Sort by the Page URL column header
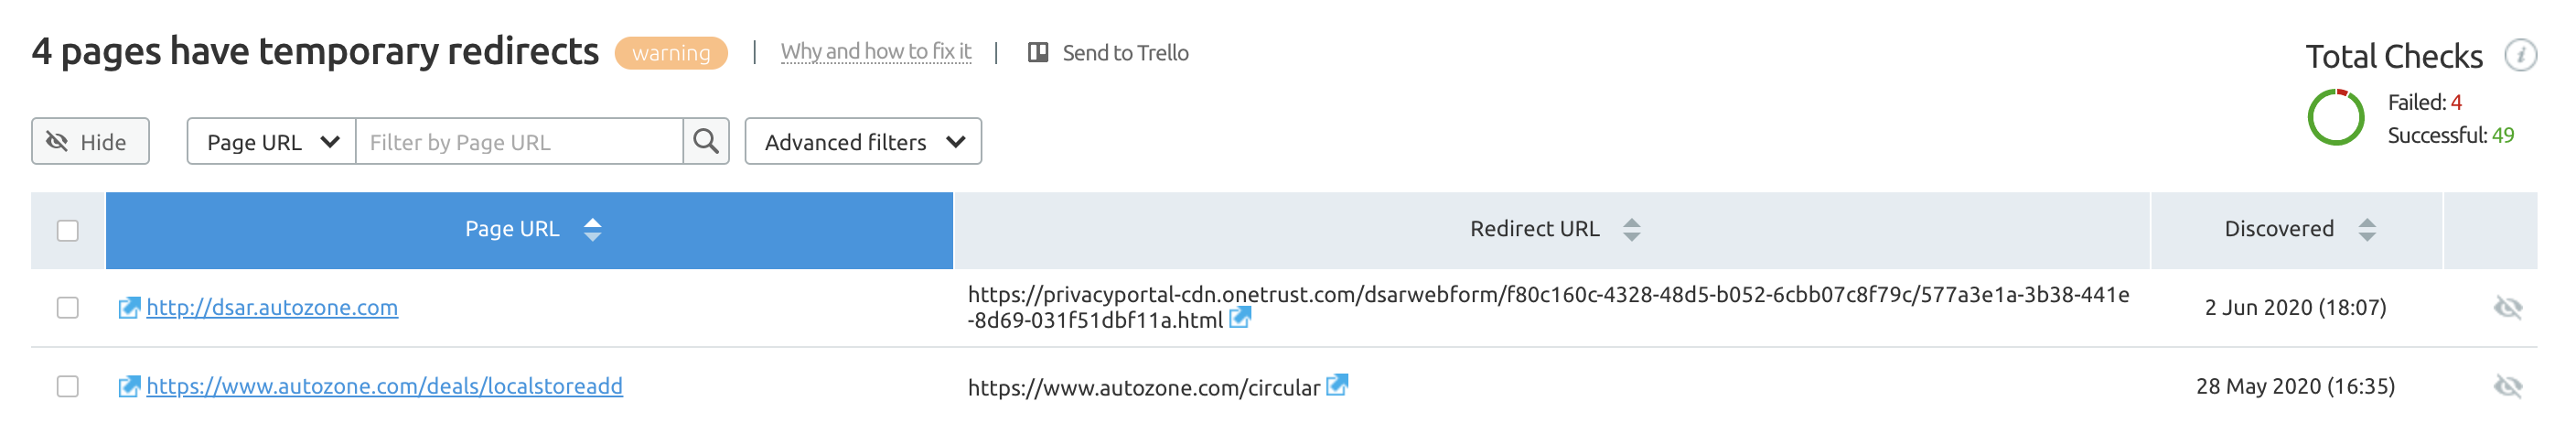Viewport: 2576px width, 423px height. tap(592, 230)
